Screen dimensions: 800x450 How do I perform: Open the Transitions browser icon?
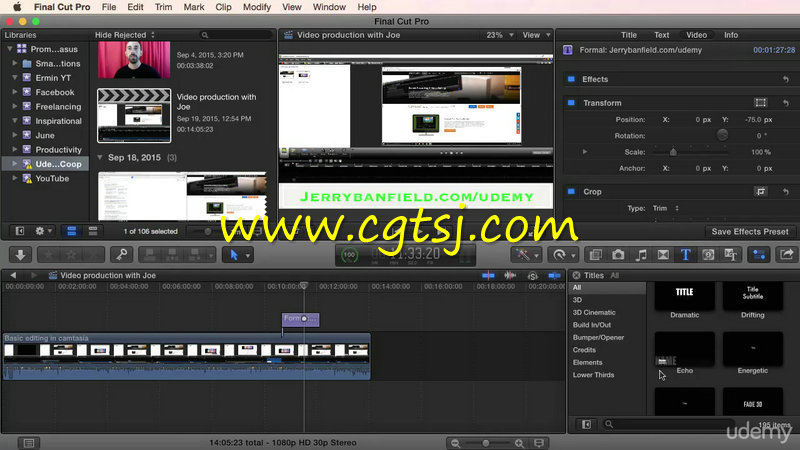click(663, 255)
